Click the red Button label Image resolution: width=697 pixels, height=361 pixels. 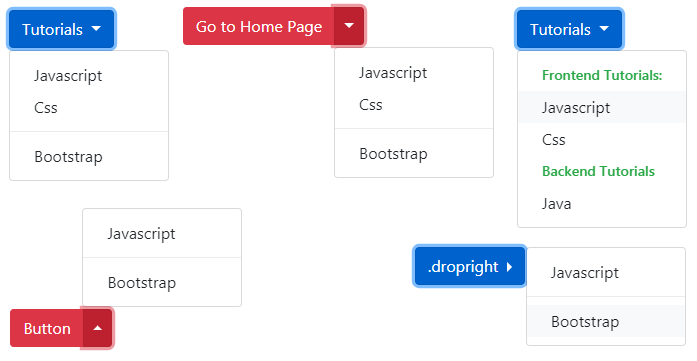tap(47, 328)
